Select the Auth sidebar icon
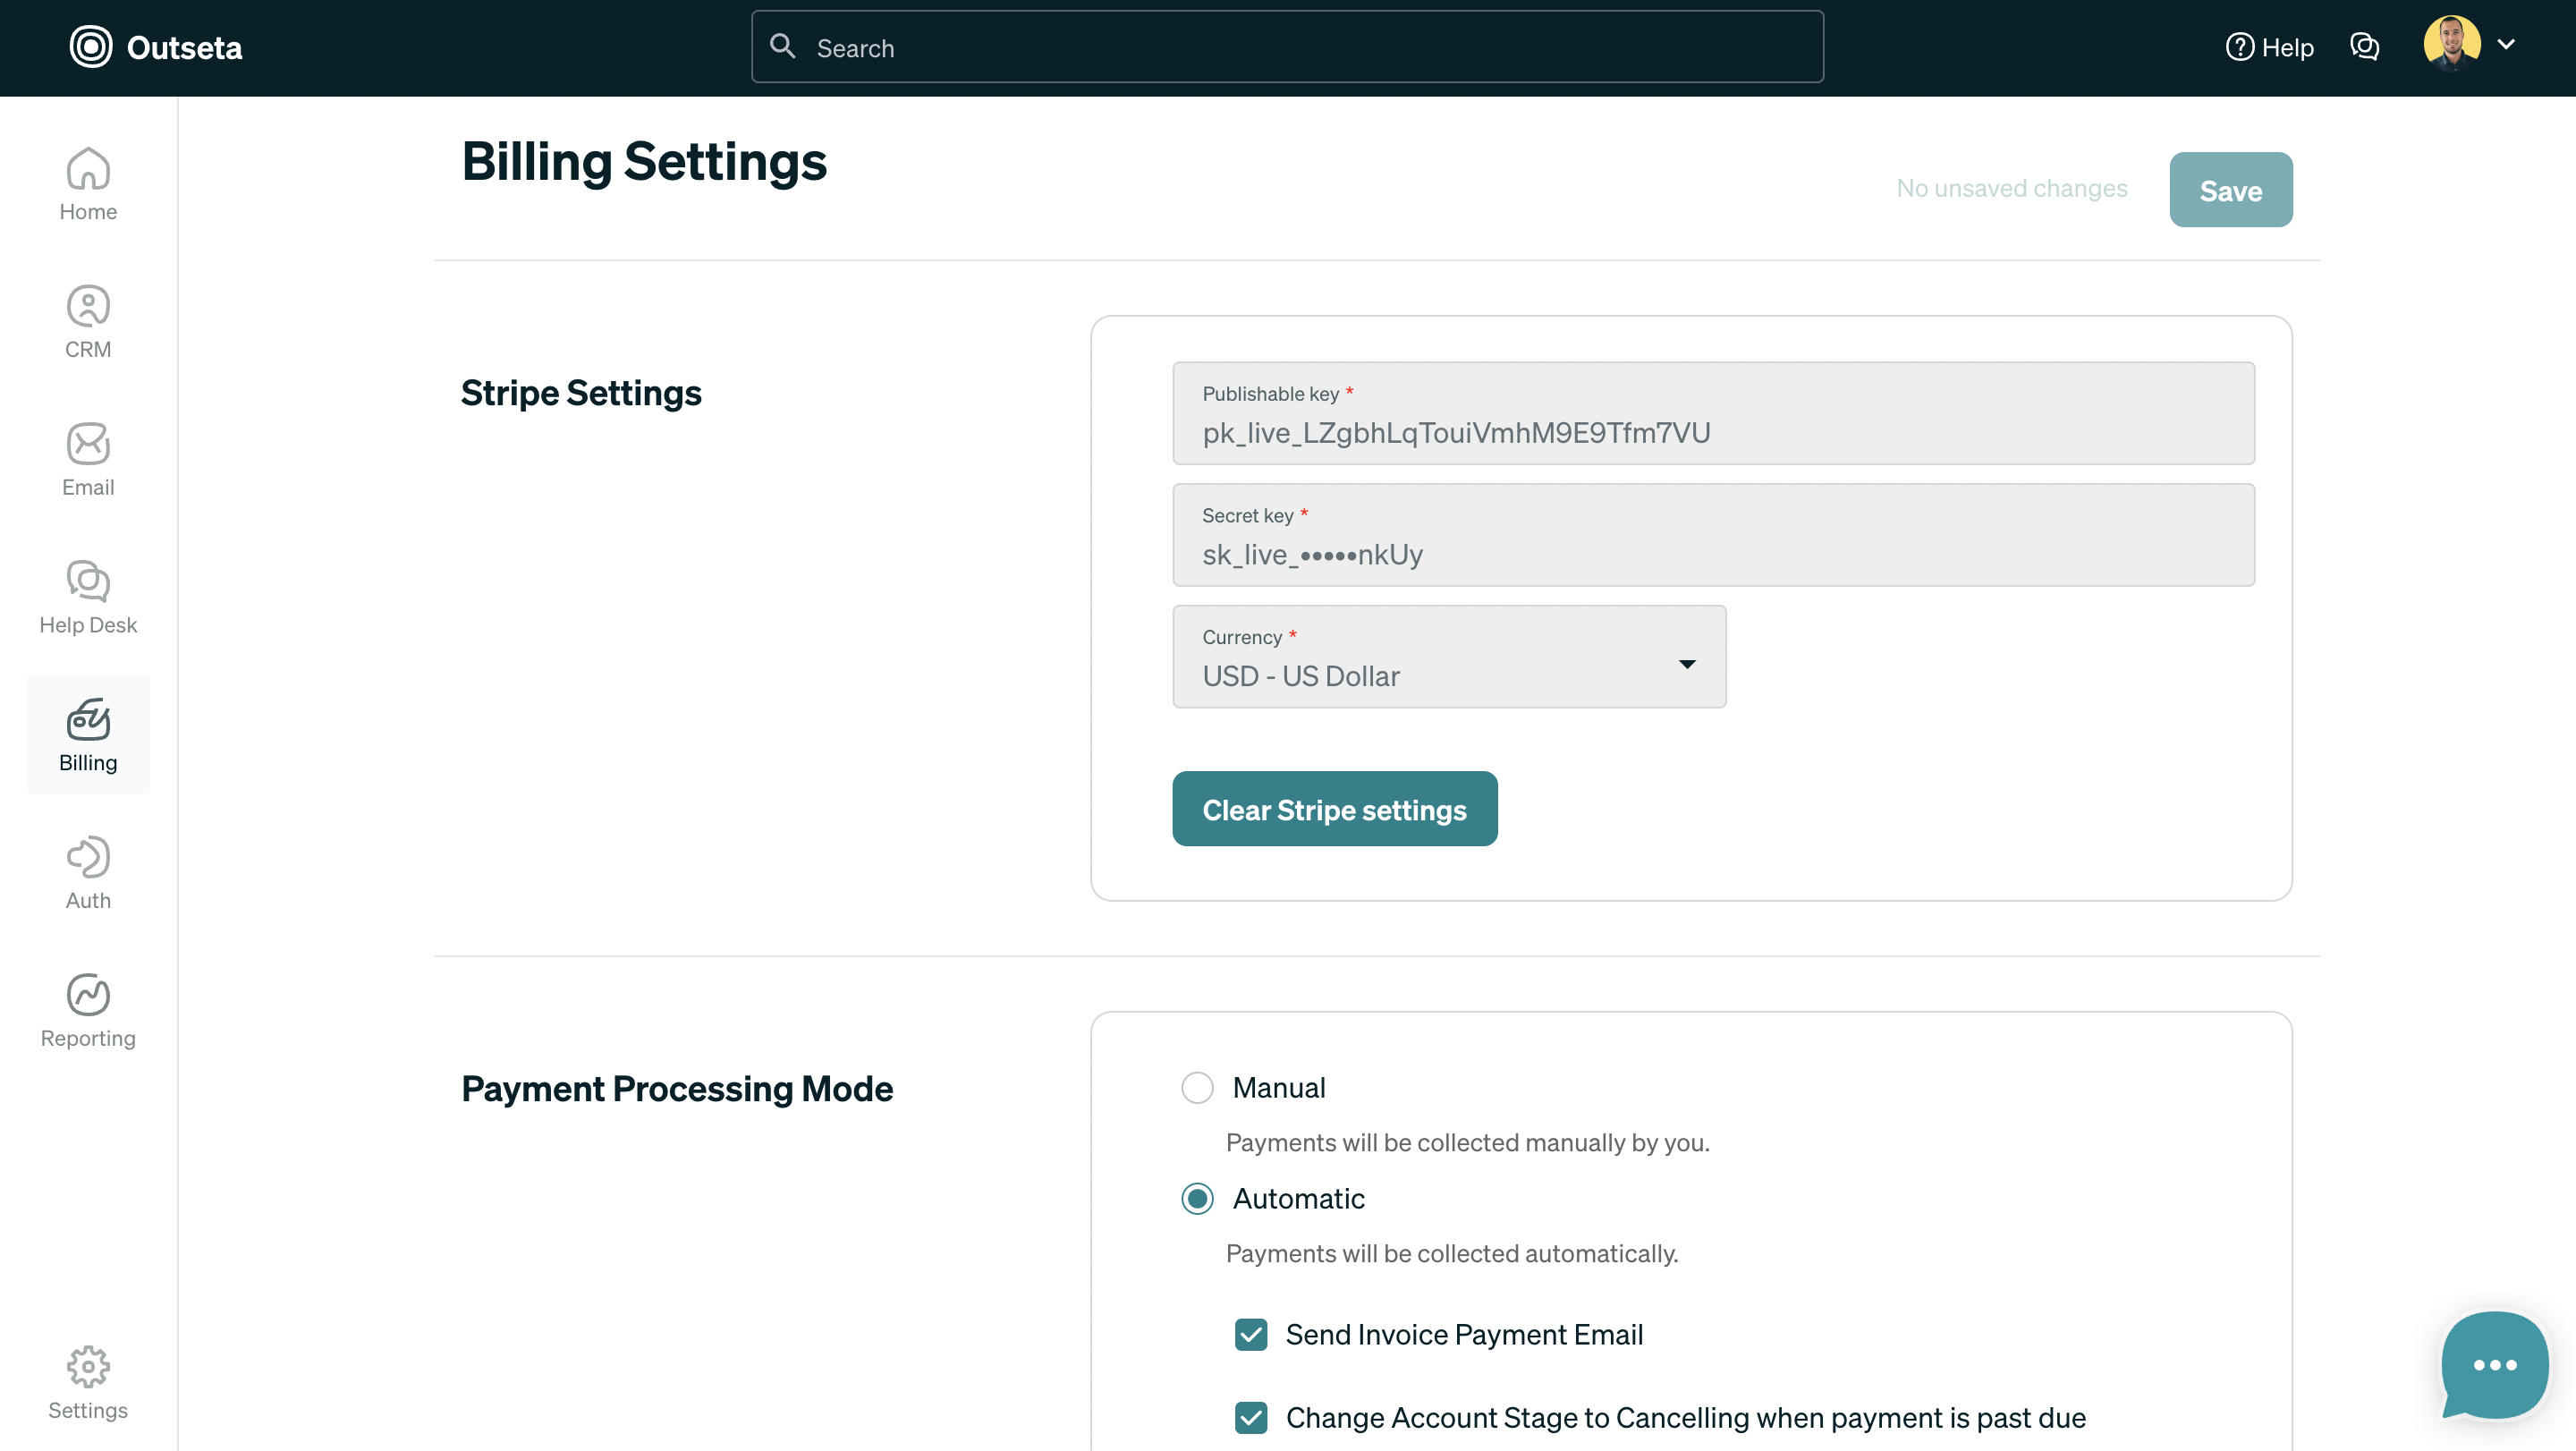 click(x=88, y=871)
